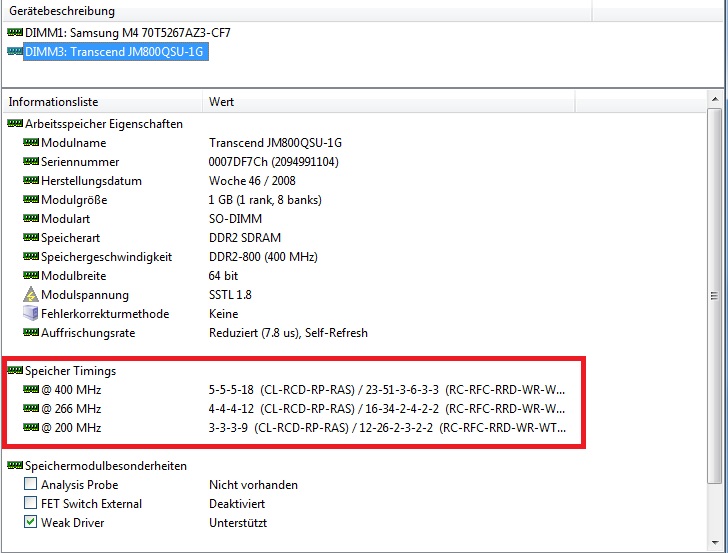Toggle the FET Switch External checkbox
Screen dimensions: 728x553
30,503
